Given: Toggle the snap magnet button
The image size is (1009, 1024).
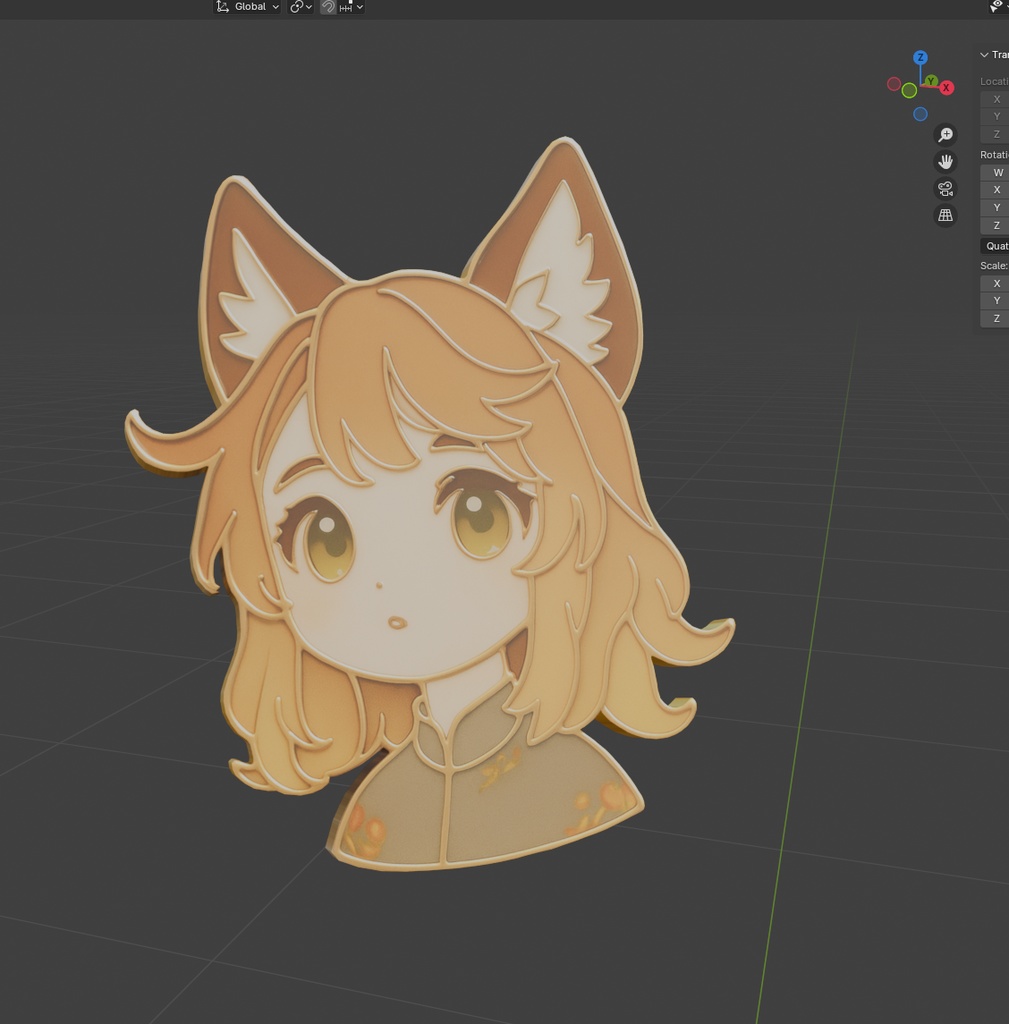Looking at the screenshot, I should pos(328,7).
